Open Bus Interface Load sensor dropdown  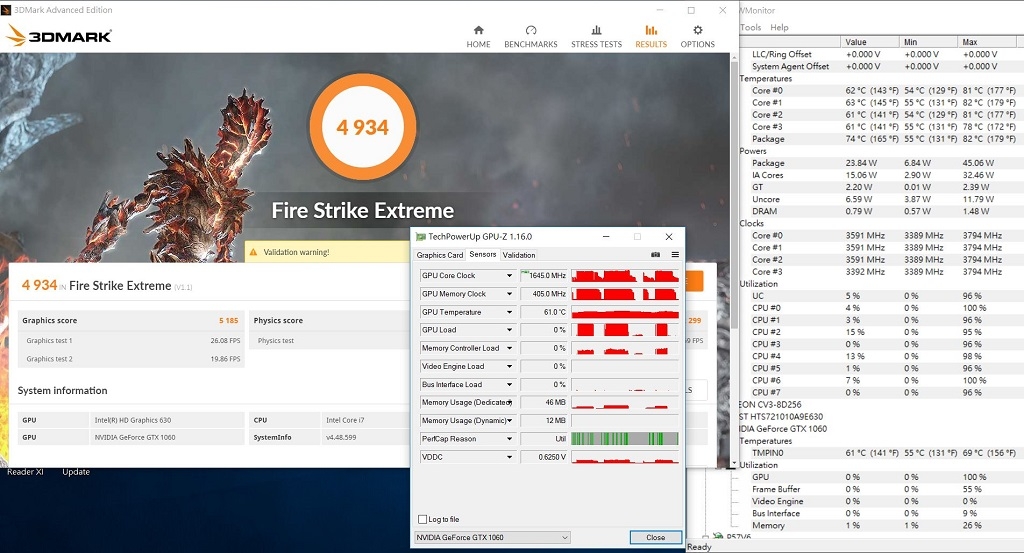pyautogui.click(x=509, y=385)
